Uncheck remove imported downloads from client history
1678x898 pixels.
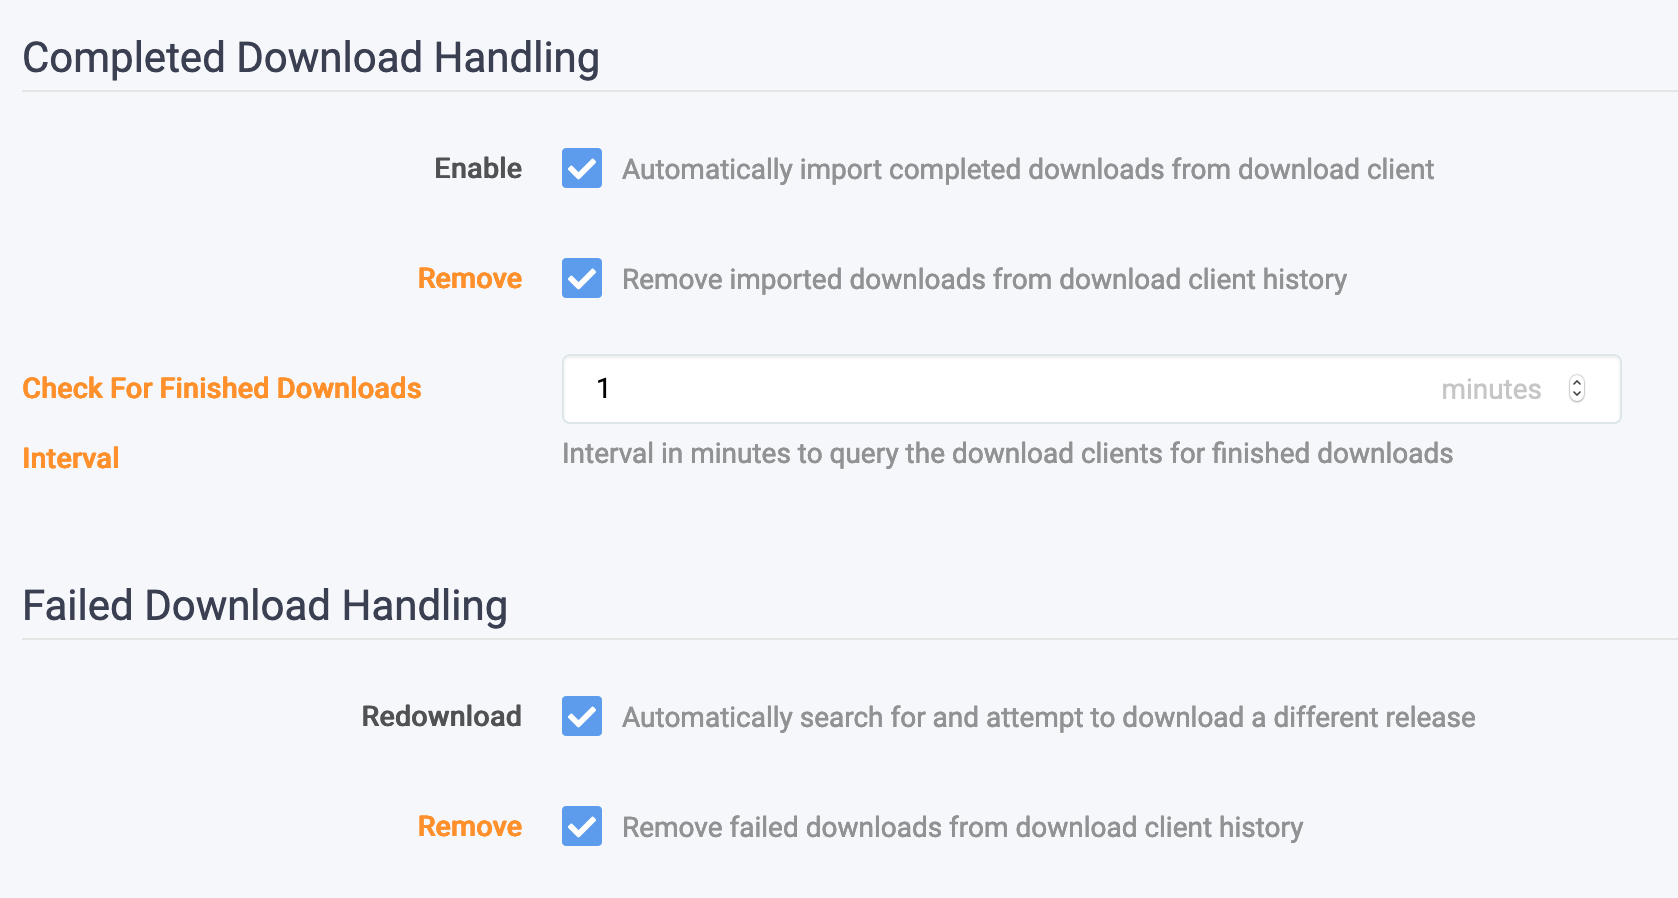tap(582, 279)
